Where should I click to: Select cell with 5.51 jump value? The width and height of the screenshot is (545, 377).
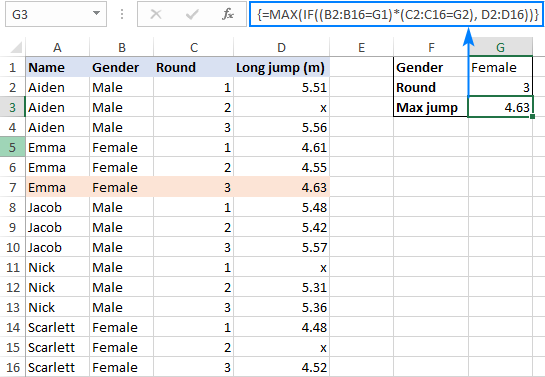(281, 87)
